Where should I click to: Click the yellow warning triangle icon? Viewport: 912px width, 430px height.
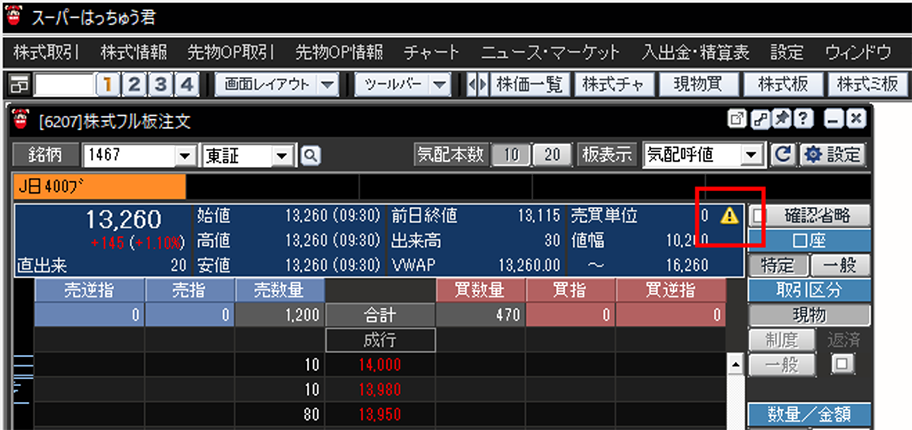pyautogui.click(x=728, y=215)
